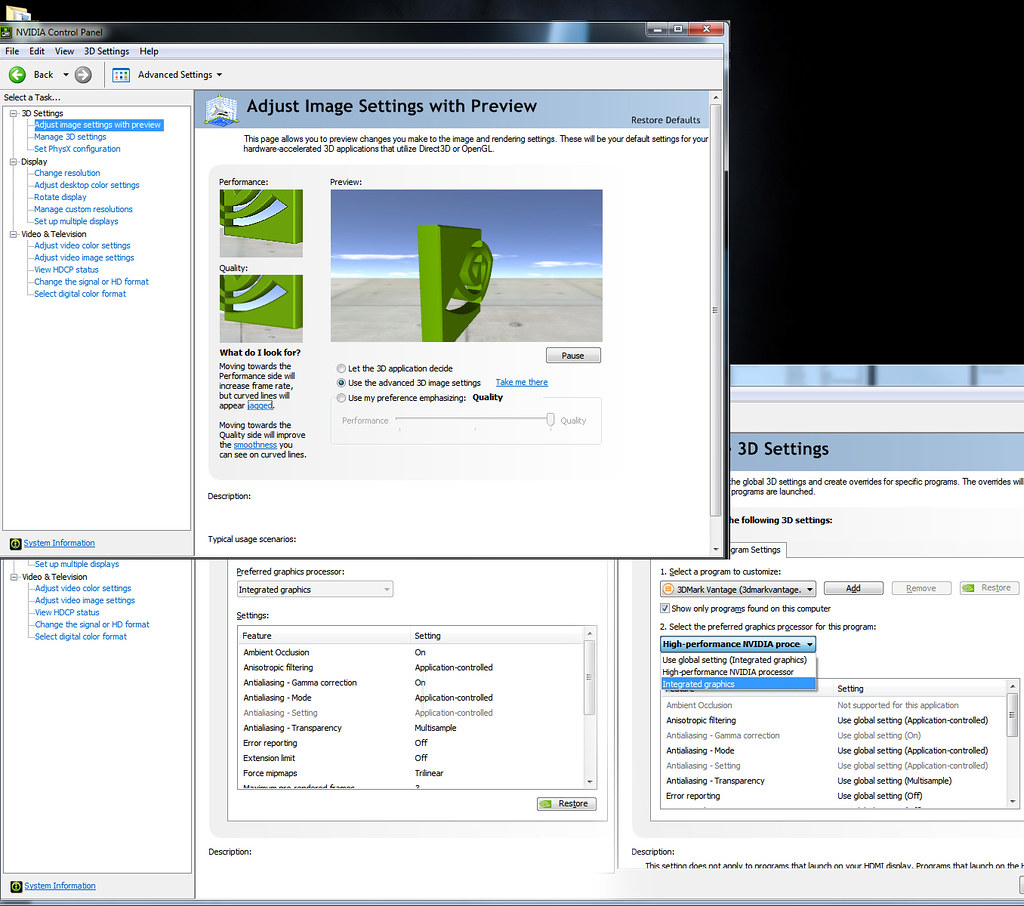Viewport: 1024px width, 906px height.
Task: Collapse Video & Television node in the front window
Action: pyautogui.click(x=13, y=234)
